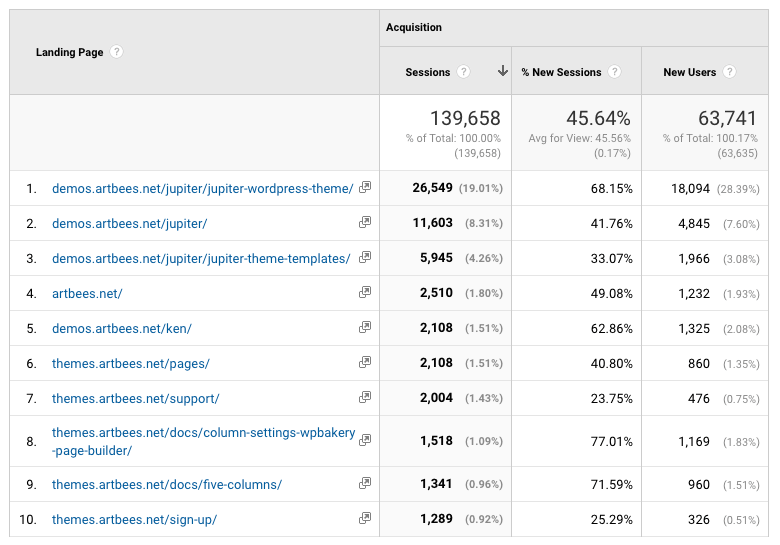
Task: Select total new users 63,741
Action: 727,118
